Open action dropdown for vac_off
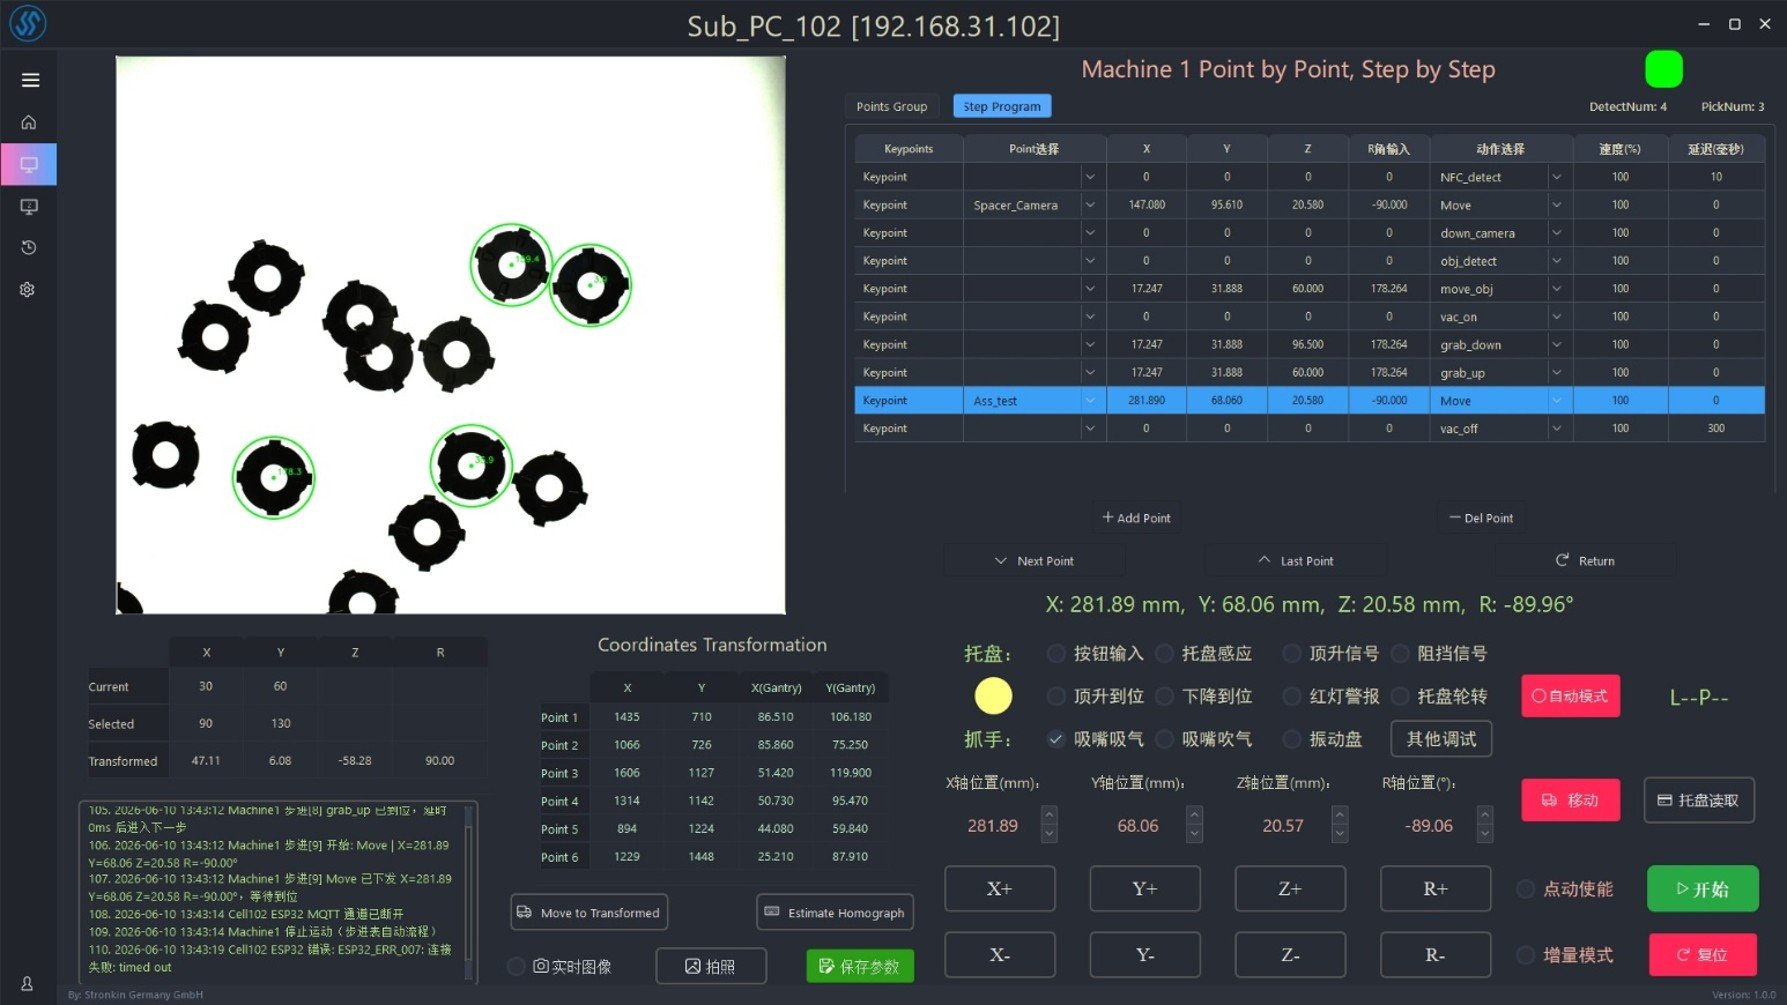 tap(1557, 429)
